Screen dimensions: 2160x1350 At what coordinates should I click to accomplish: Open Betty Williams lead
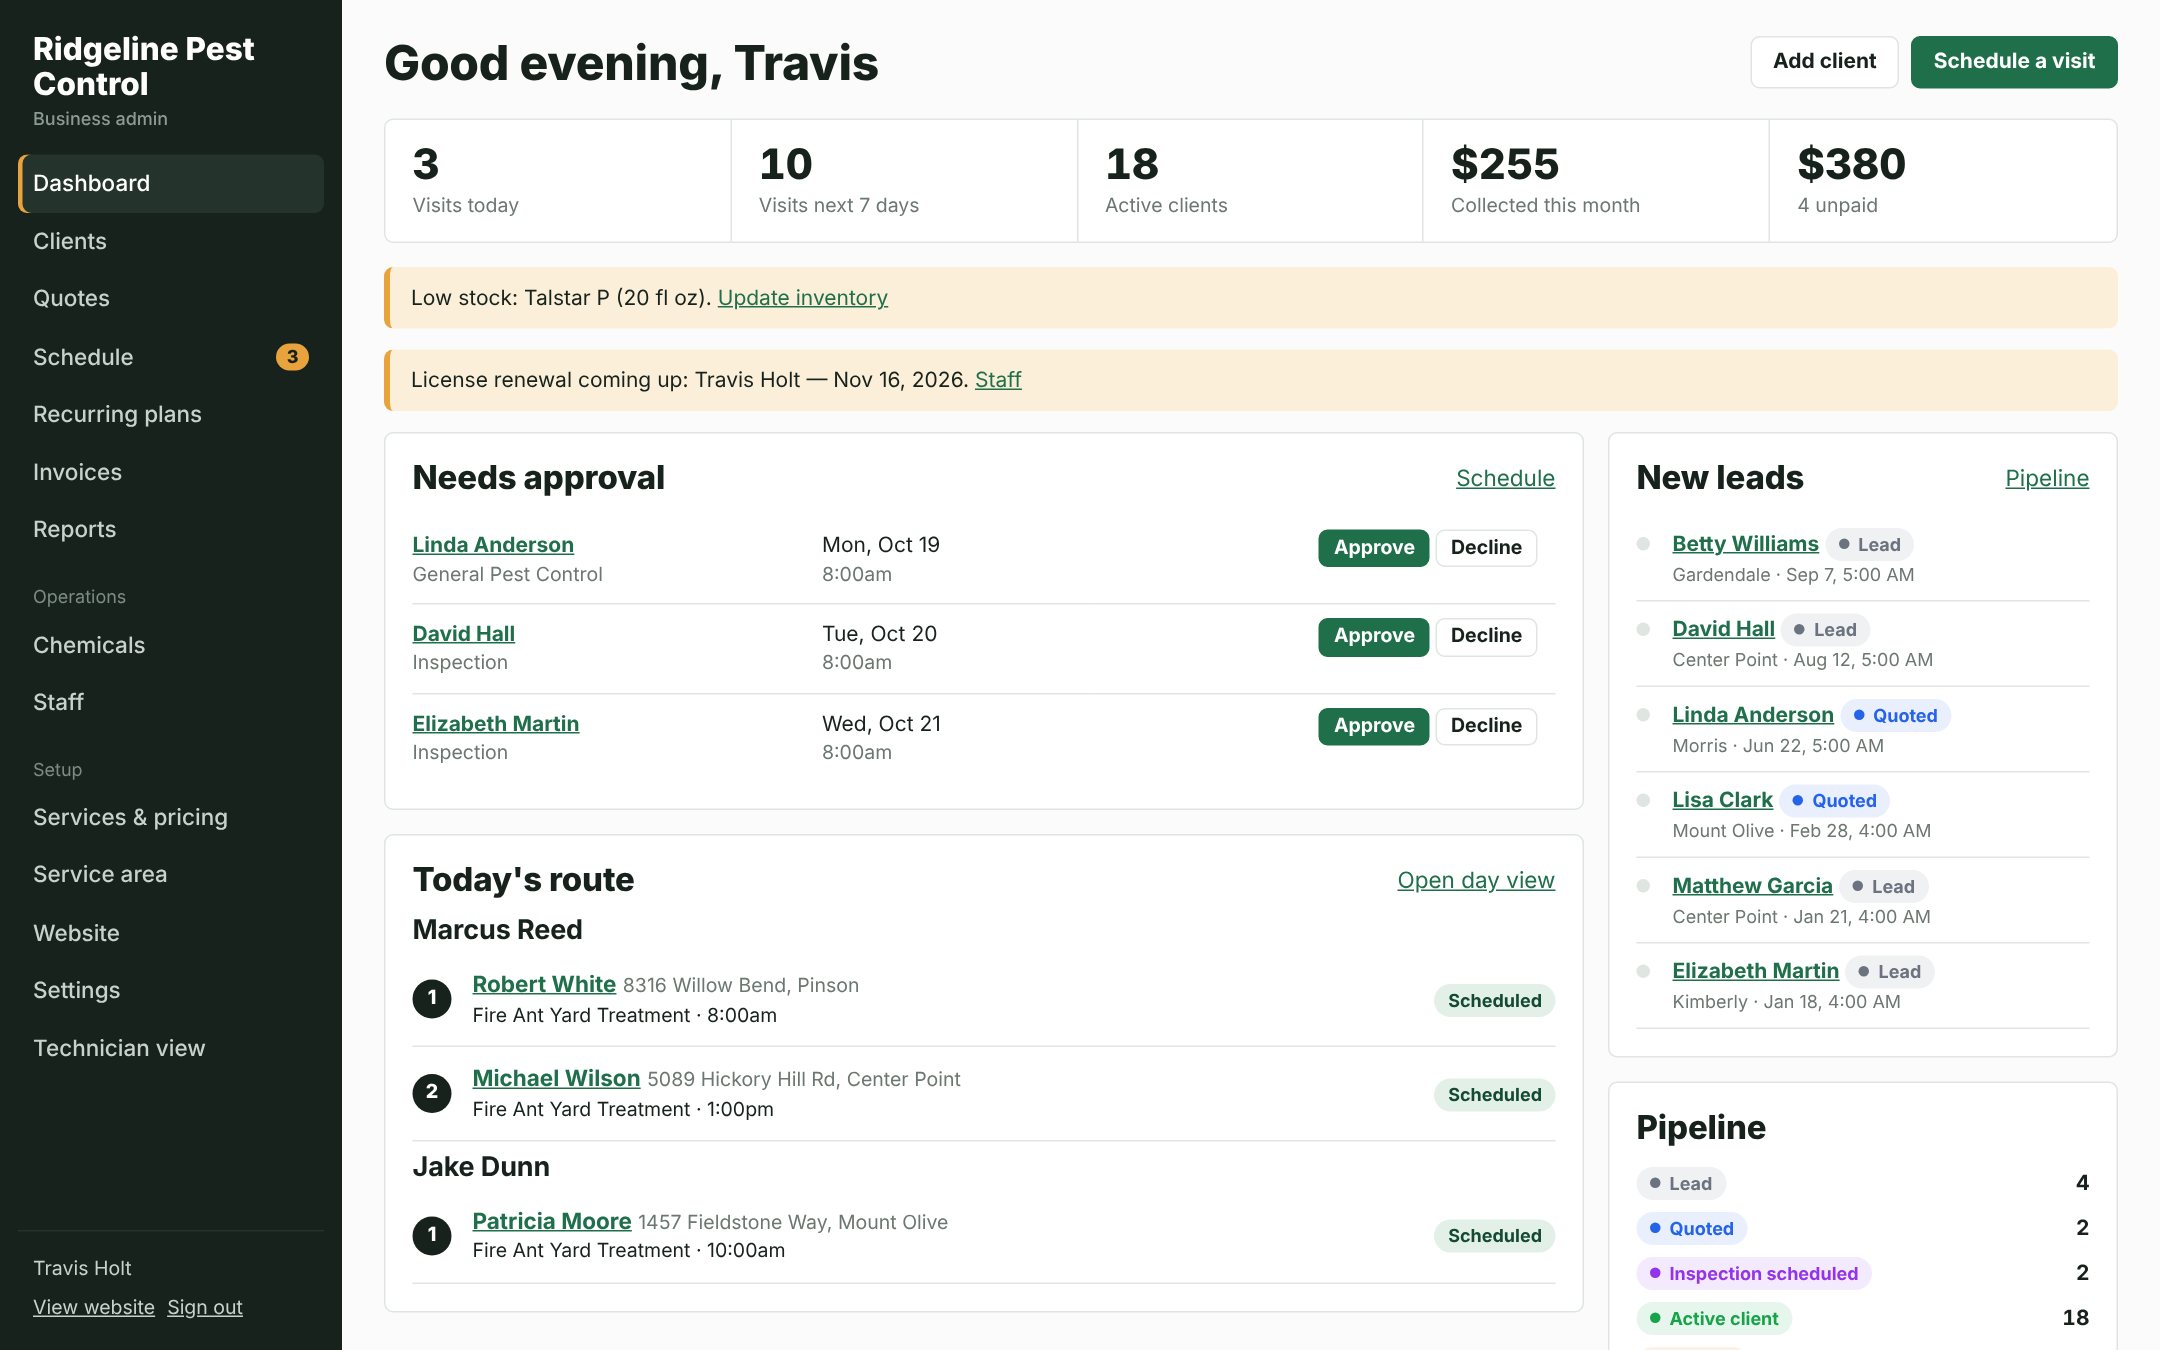(1745, 544)
